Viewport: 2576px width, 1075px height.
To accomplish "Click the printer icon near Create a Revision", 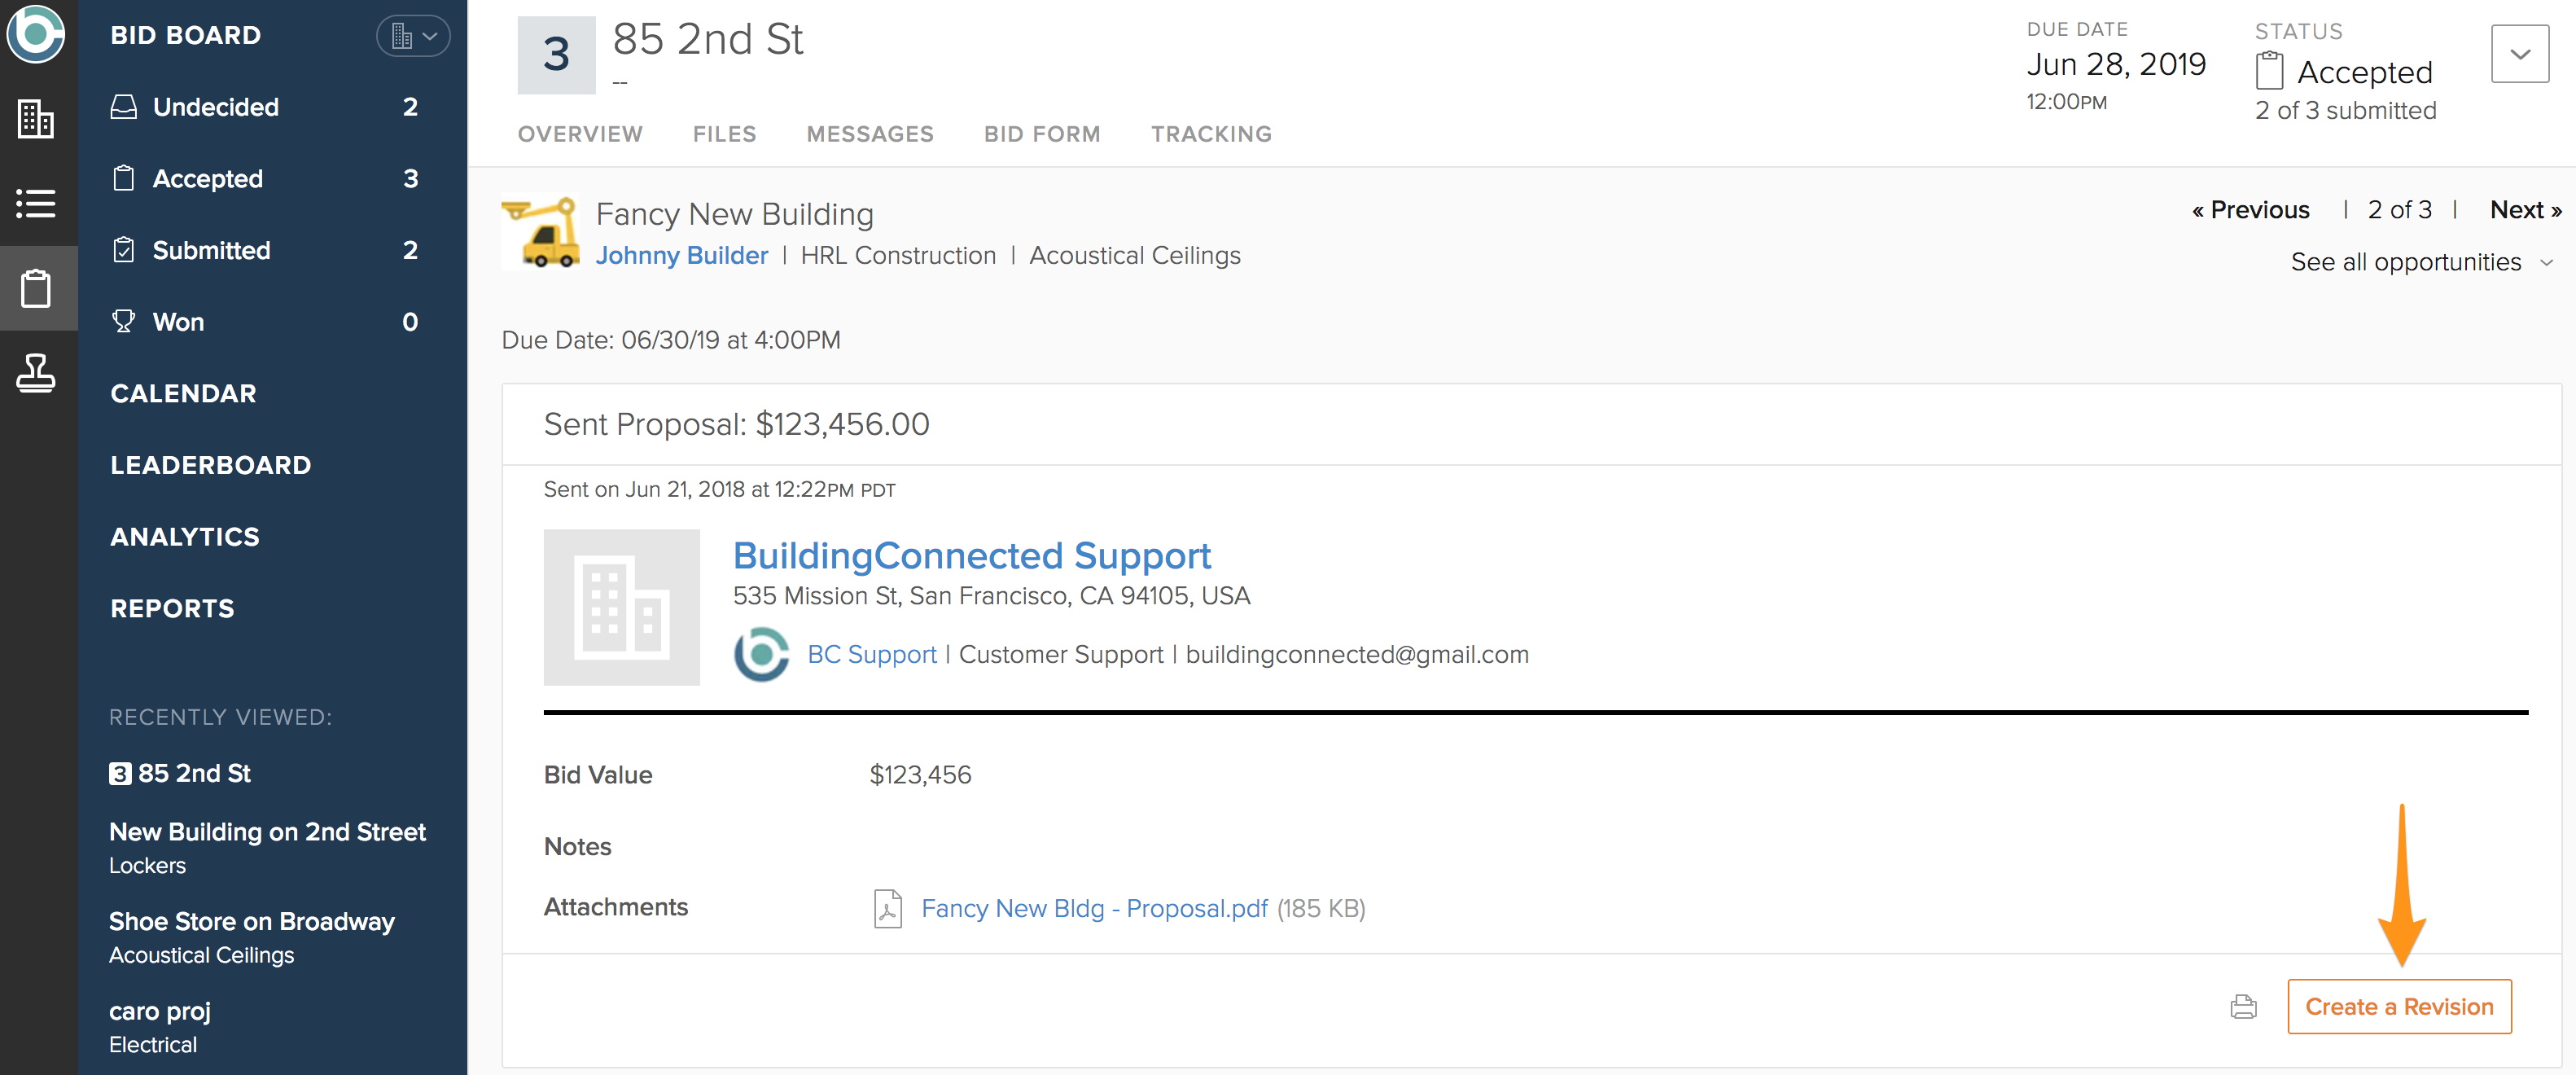I will pyautogui.click(x=2243, y=1006).
